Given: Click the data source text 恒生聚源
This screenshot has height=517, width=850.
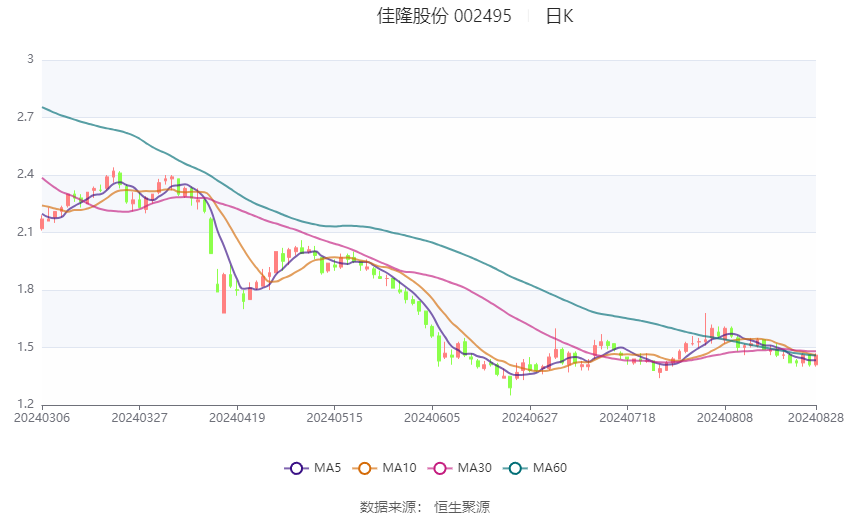Looking at the screenshot, I should 462,507.
